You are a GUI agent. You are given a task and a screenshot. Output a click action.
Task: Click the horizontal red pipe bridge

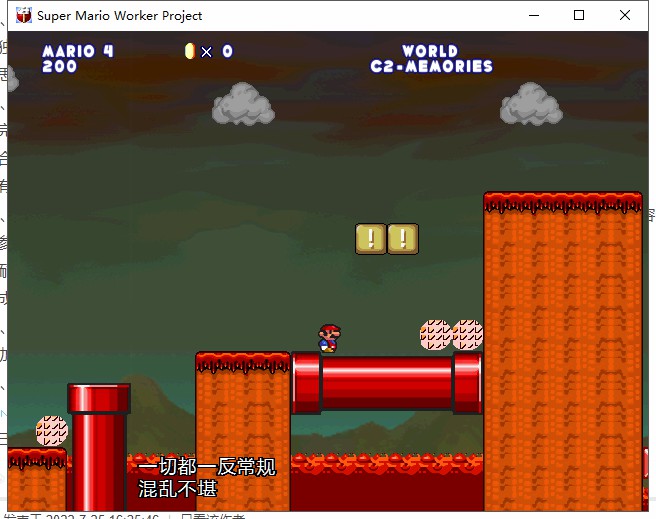[x=387, y=383]
